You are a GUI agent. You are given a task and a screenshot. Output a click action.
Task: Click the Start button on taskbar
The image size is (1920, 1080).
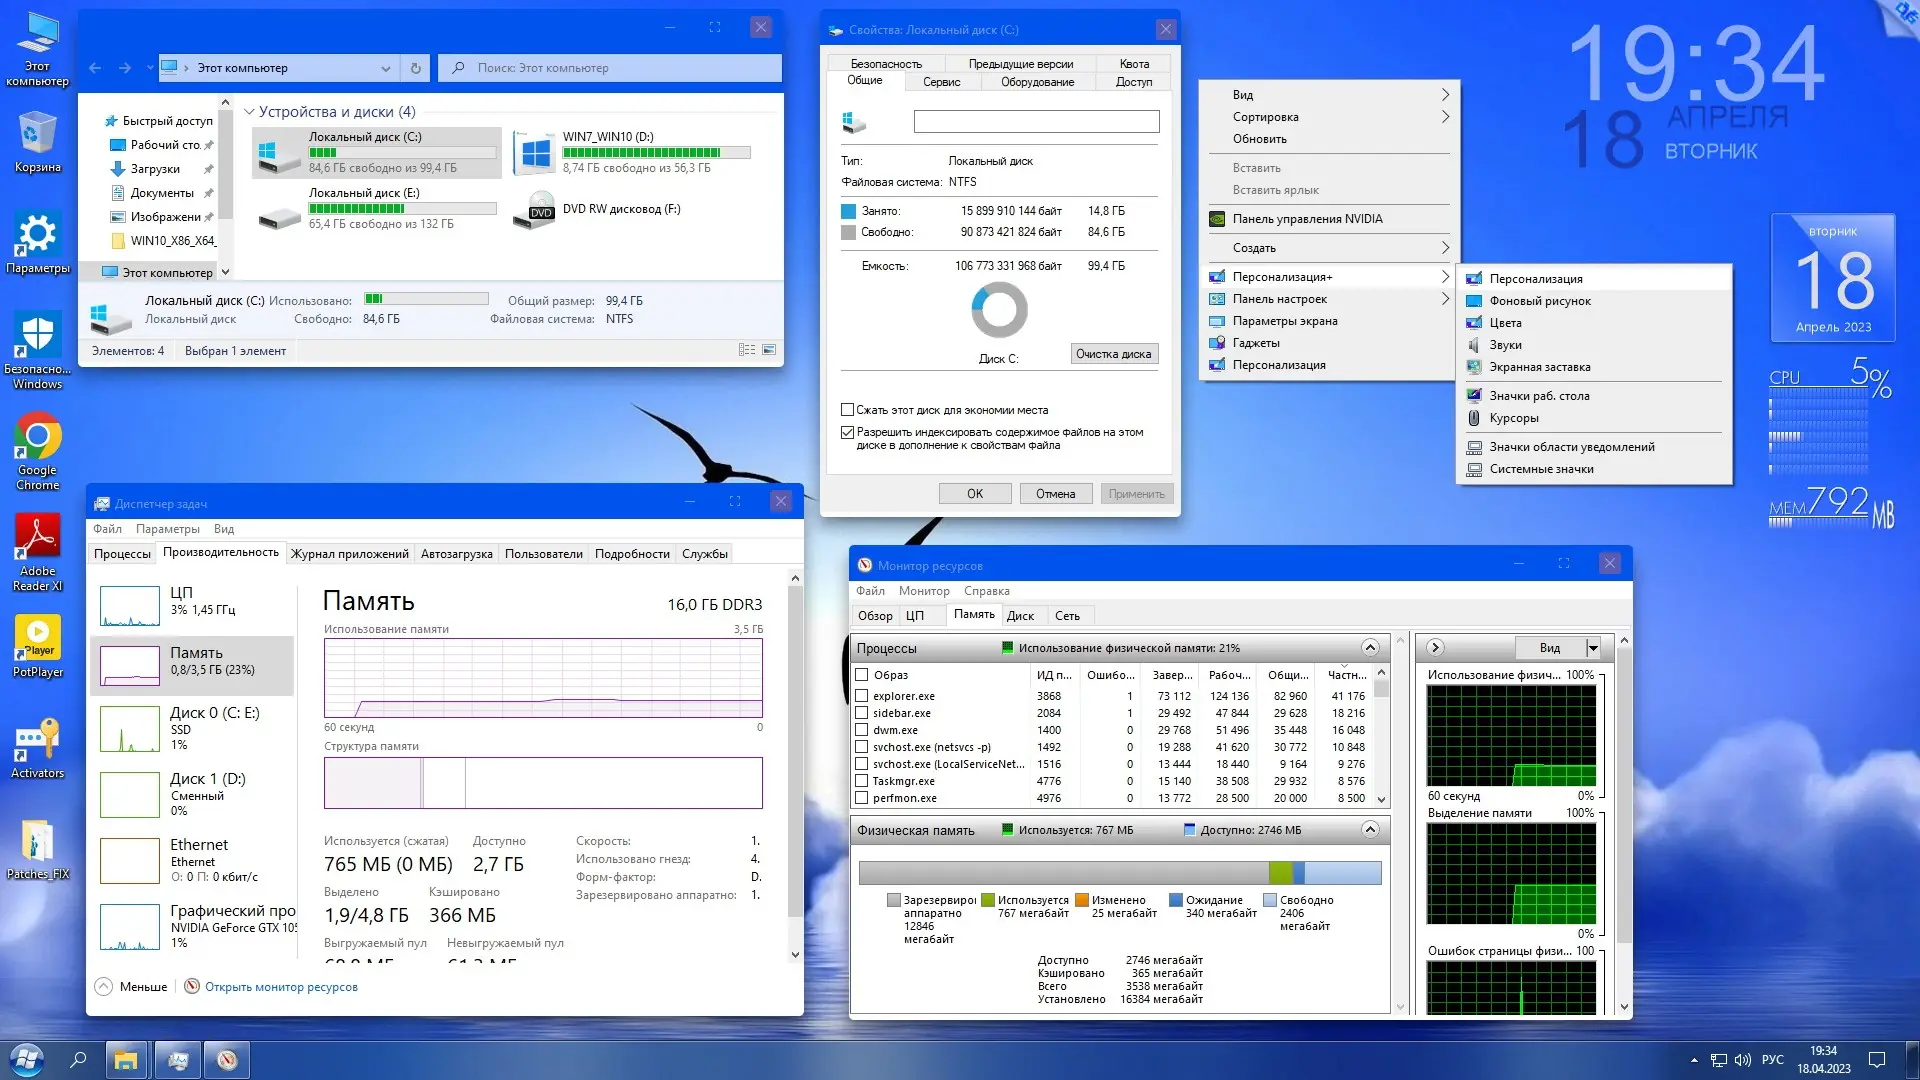(27, 1060)
